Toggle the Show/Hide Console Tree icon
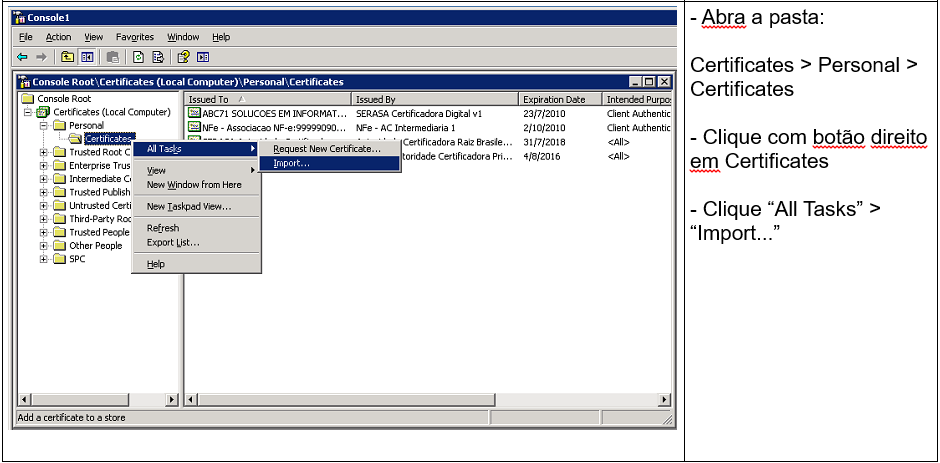 click(88, 57)
